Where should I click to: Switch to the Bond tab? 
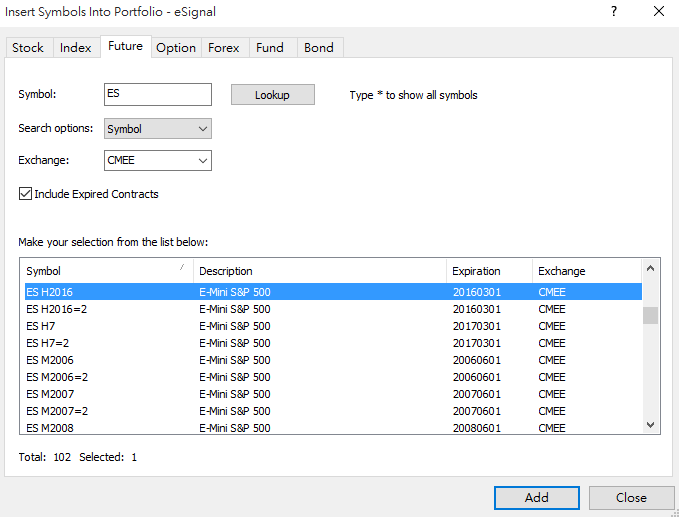(x=319, y=48)
